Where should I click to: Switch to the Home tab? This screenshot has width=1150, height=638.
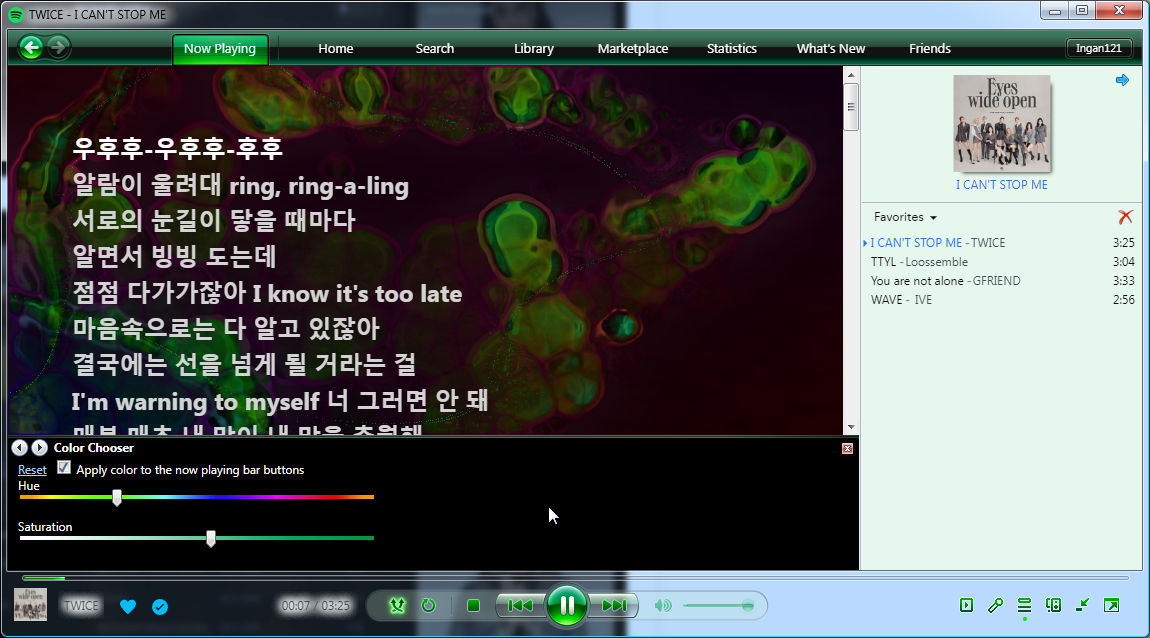click(x=336, y=49)
